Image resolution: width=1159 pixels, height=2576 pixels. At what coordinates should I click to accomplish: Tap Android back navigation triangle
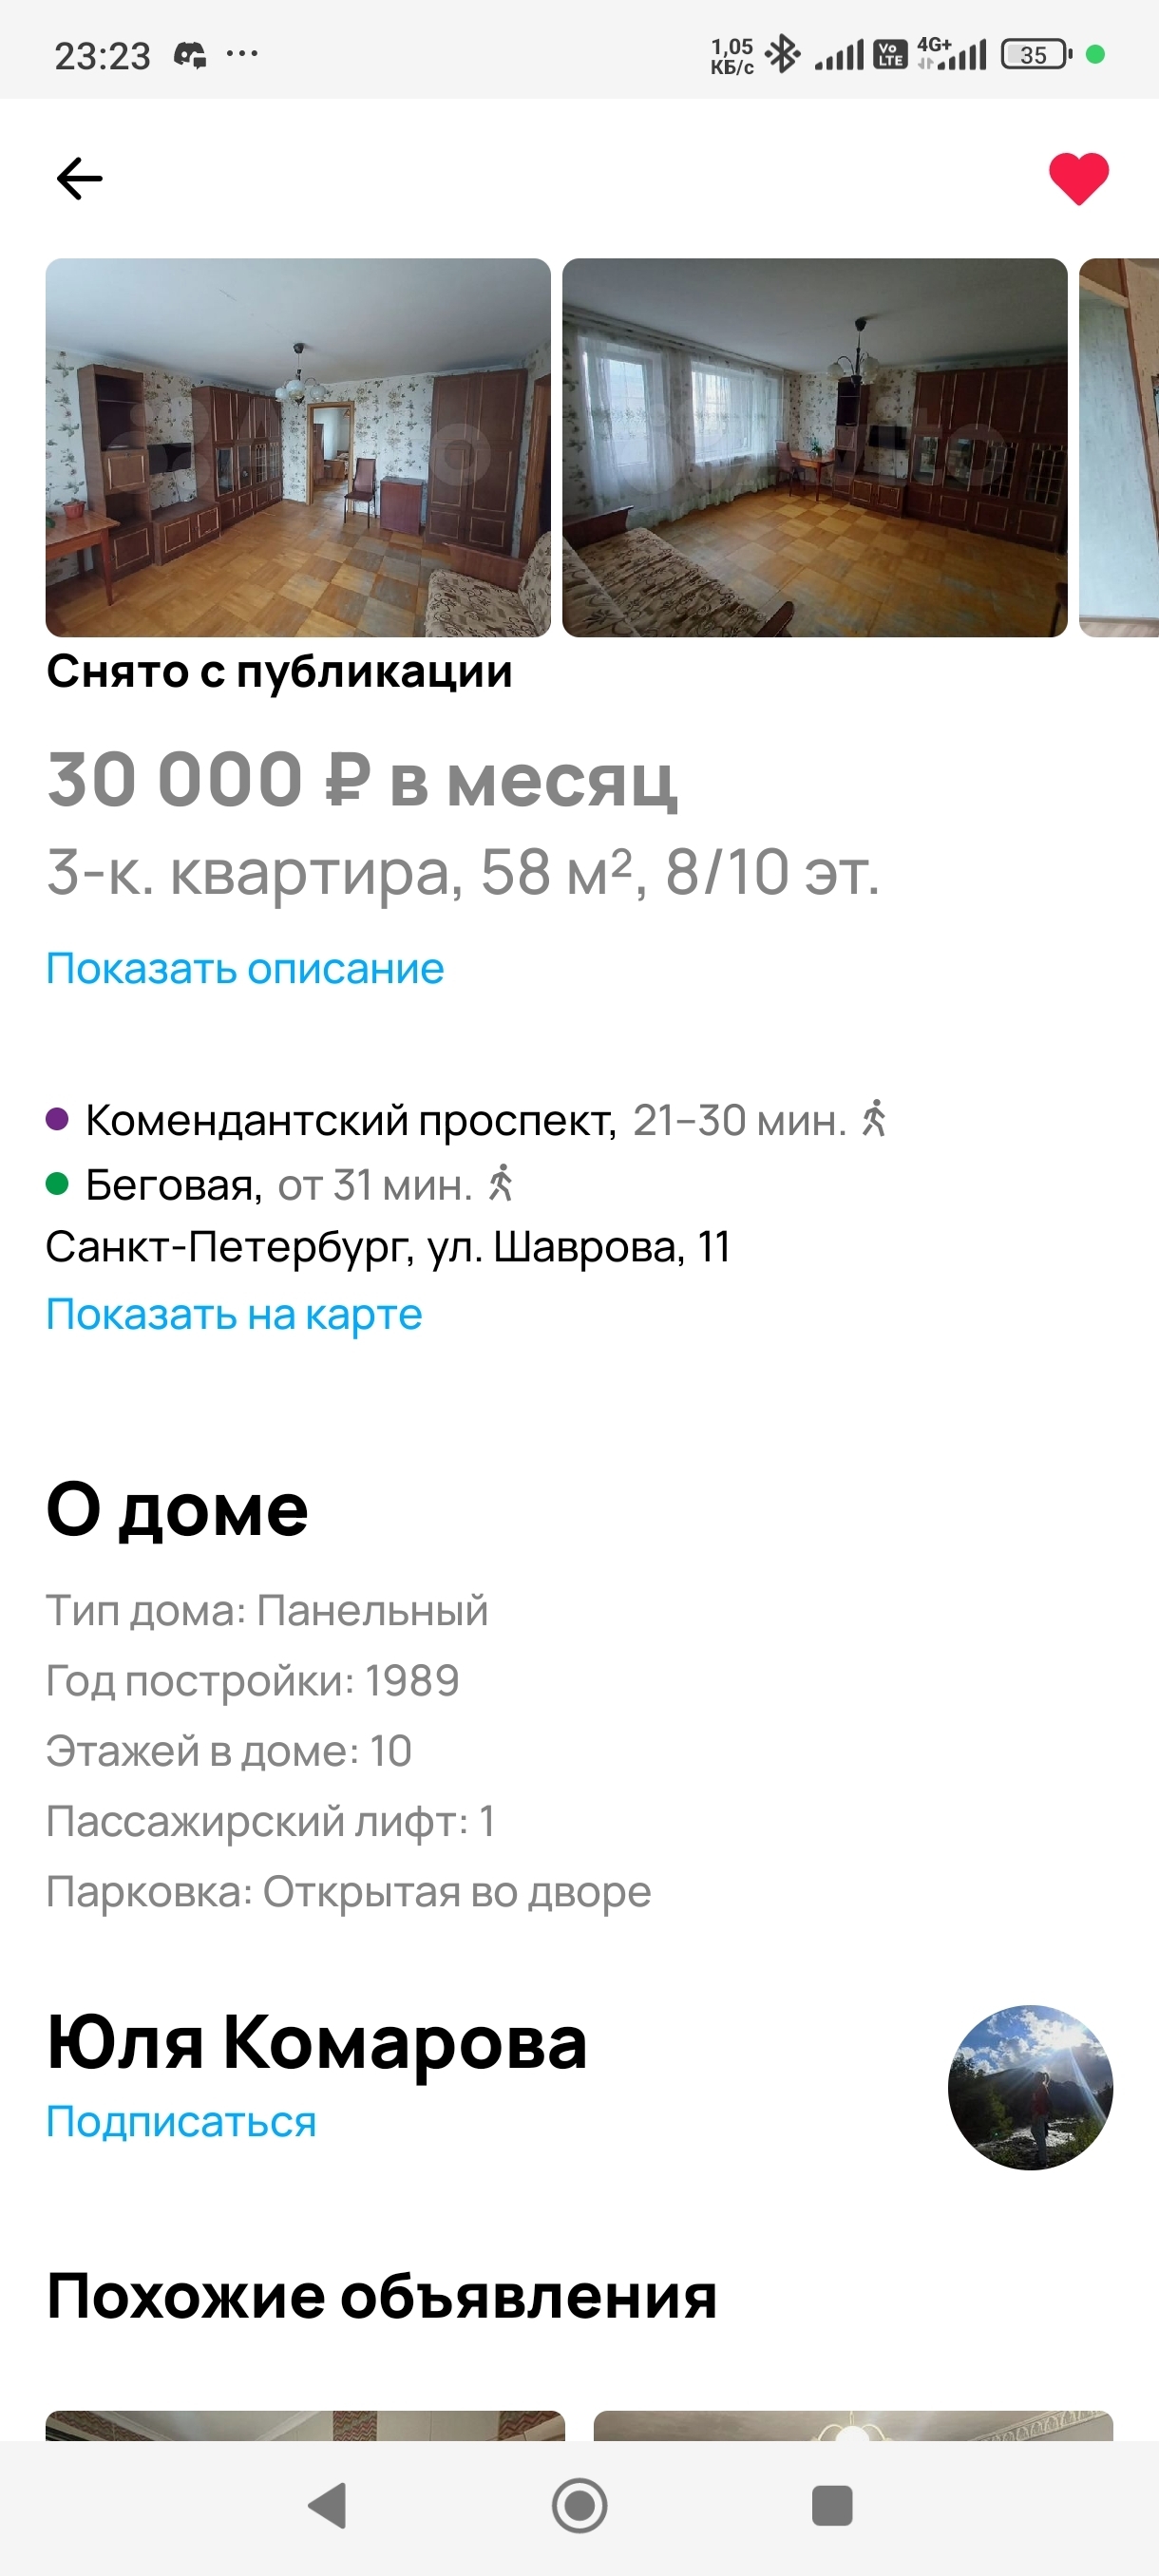pos(327,2506)
